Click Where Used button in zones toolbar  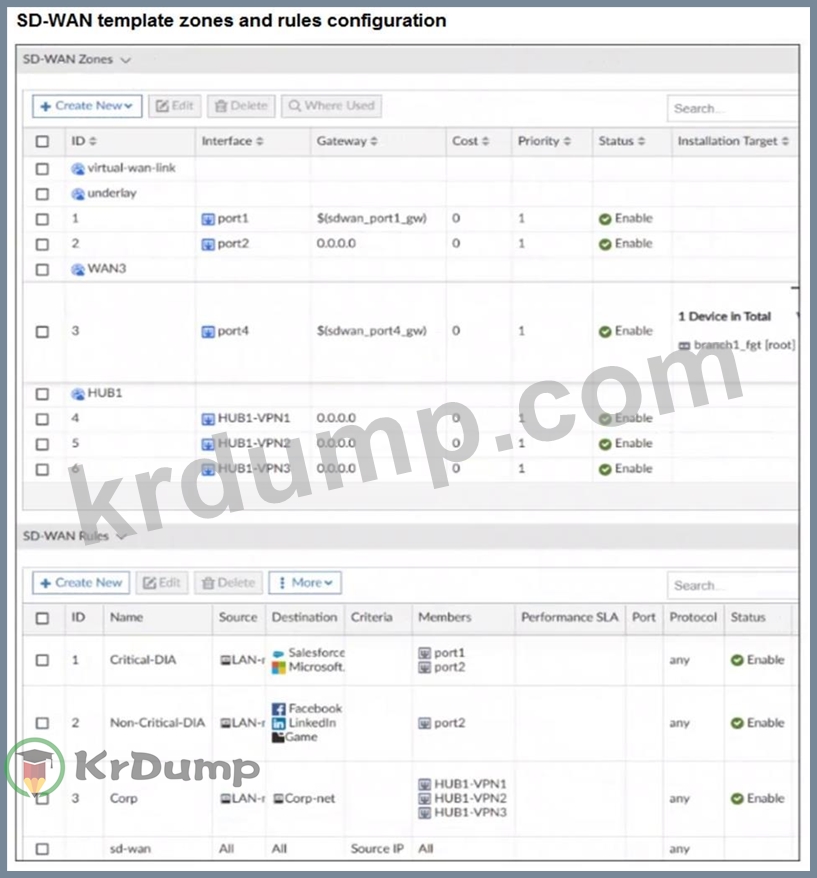pos(330,106)
